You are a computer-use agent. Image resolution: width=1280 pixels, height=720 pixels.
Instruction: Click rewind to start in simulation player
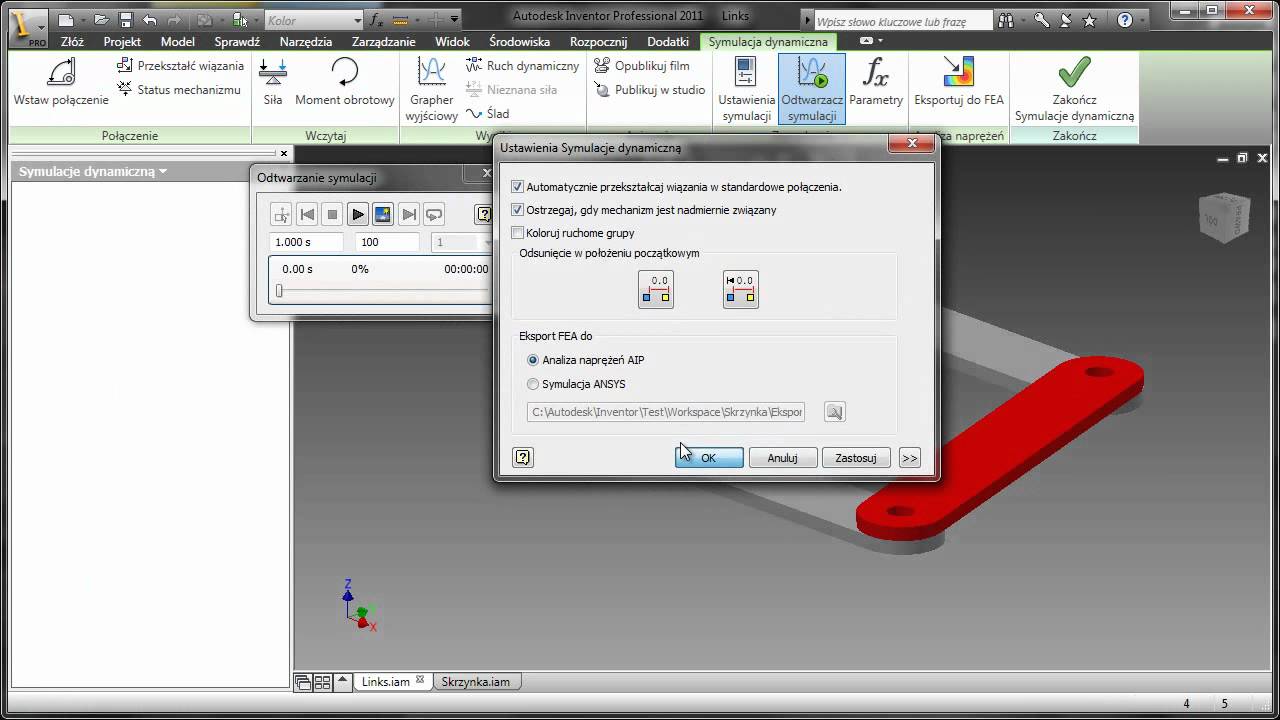pyautogui.click(x=308, y=214)
